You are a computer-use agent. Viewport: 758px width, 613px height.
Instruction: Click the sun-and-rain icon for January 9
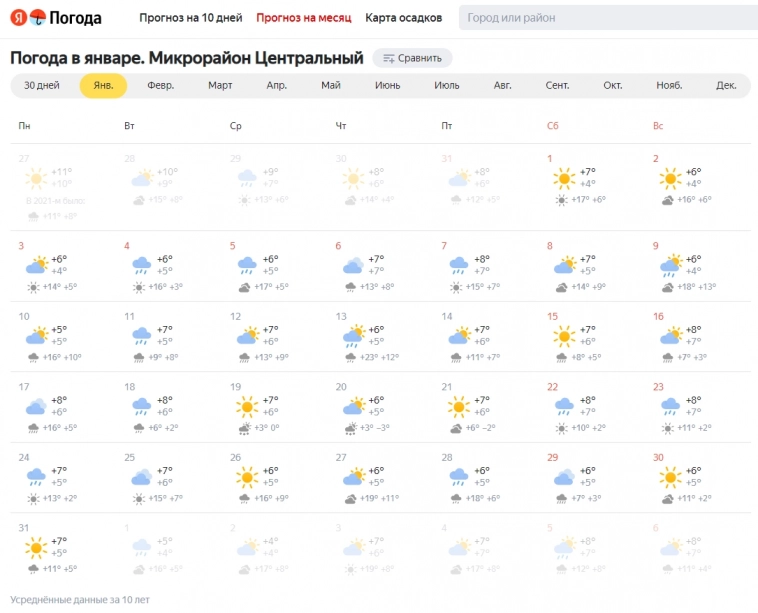click(671, 266)
